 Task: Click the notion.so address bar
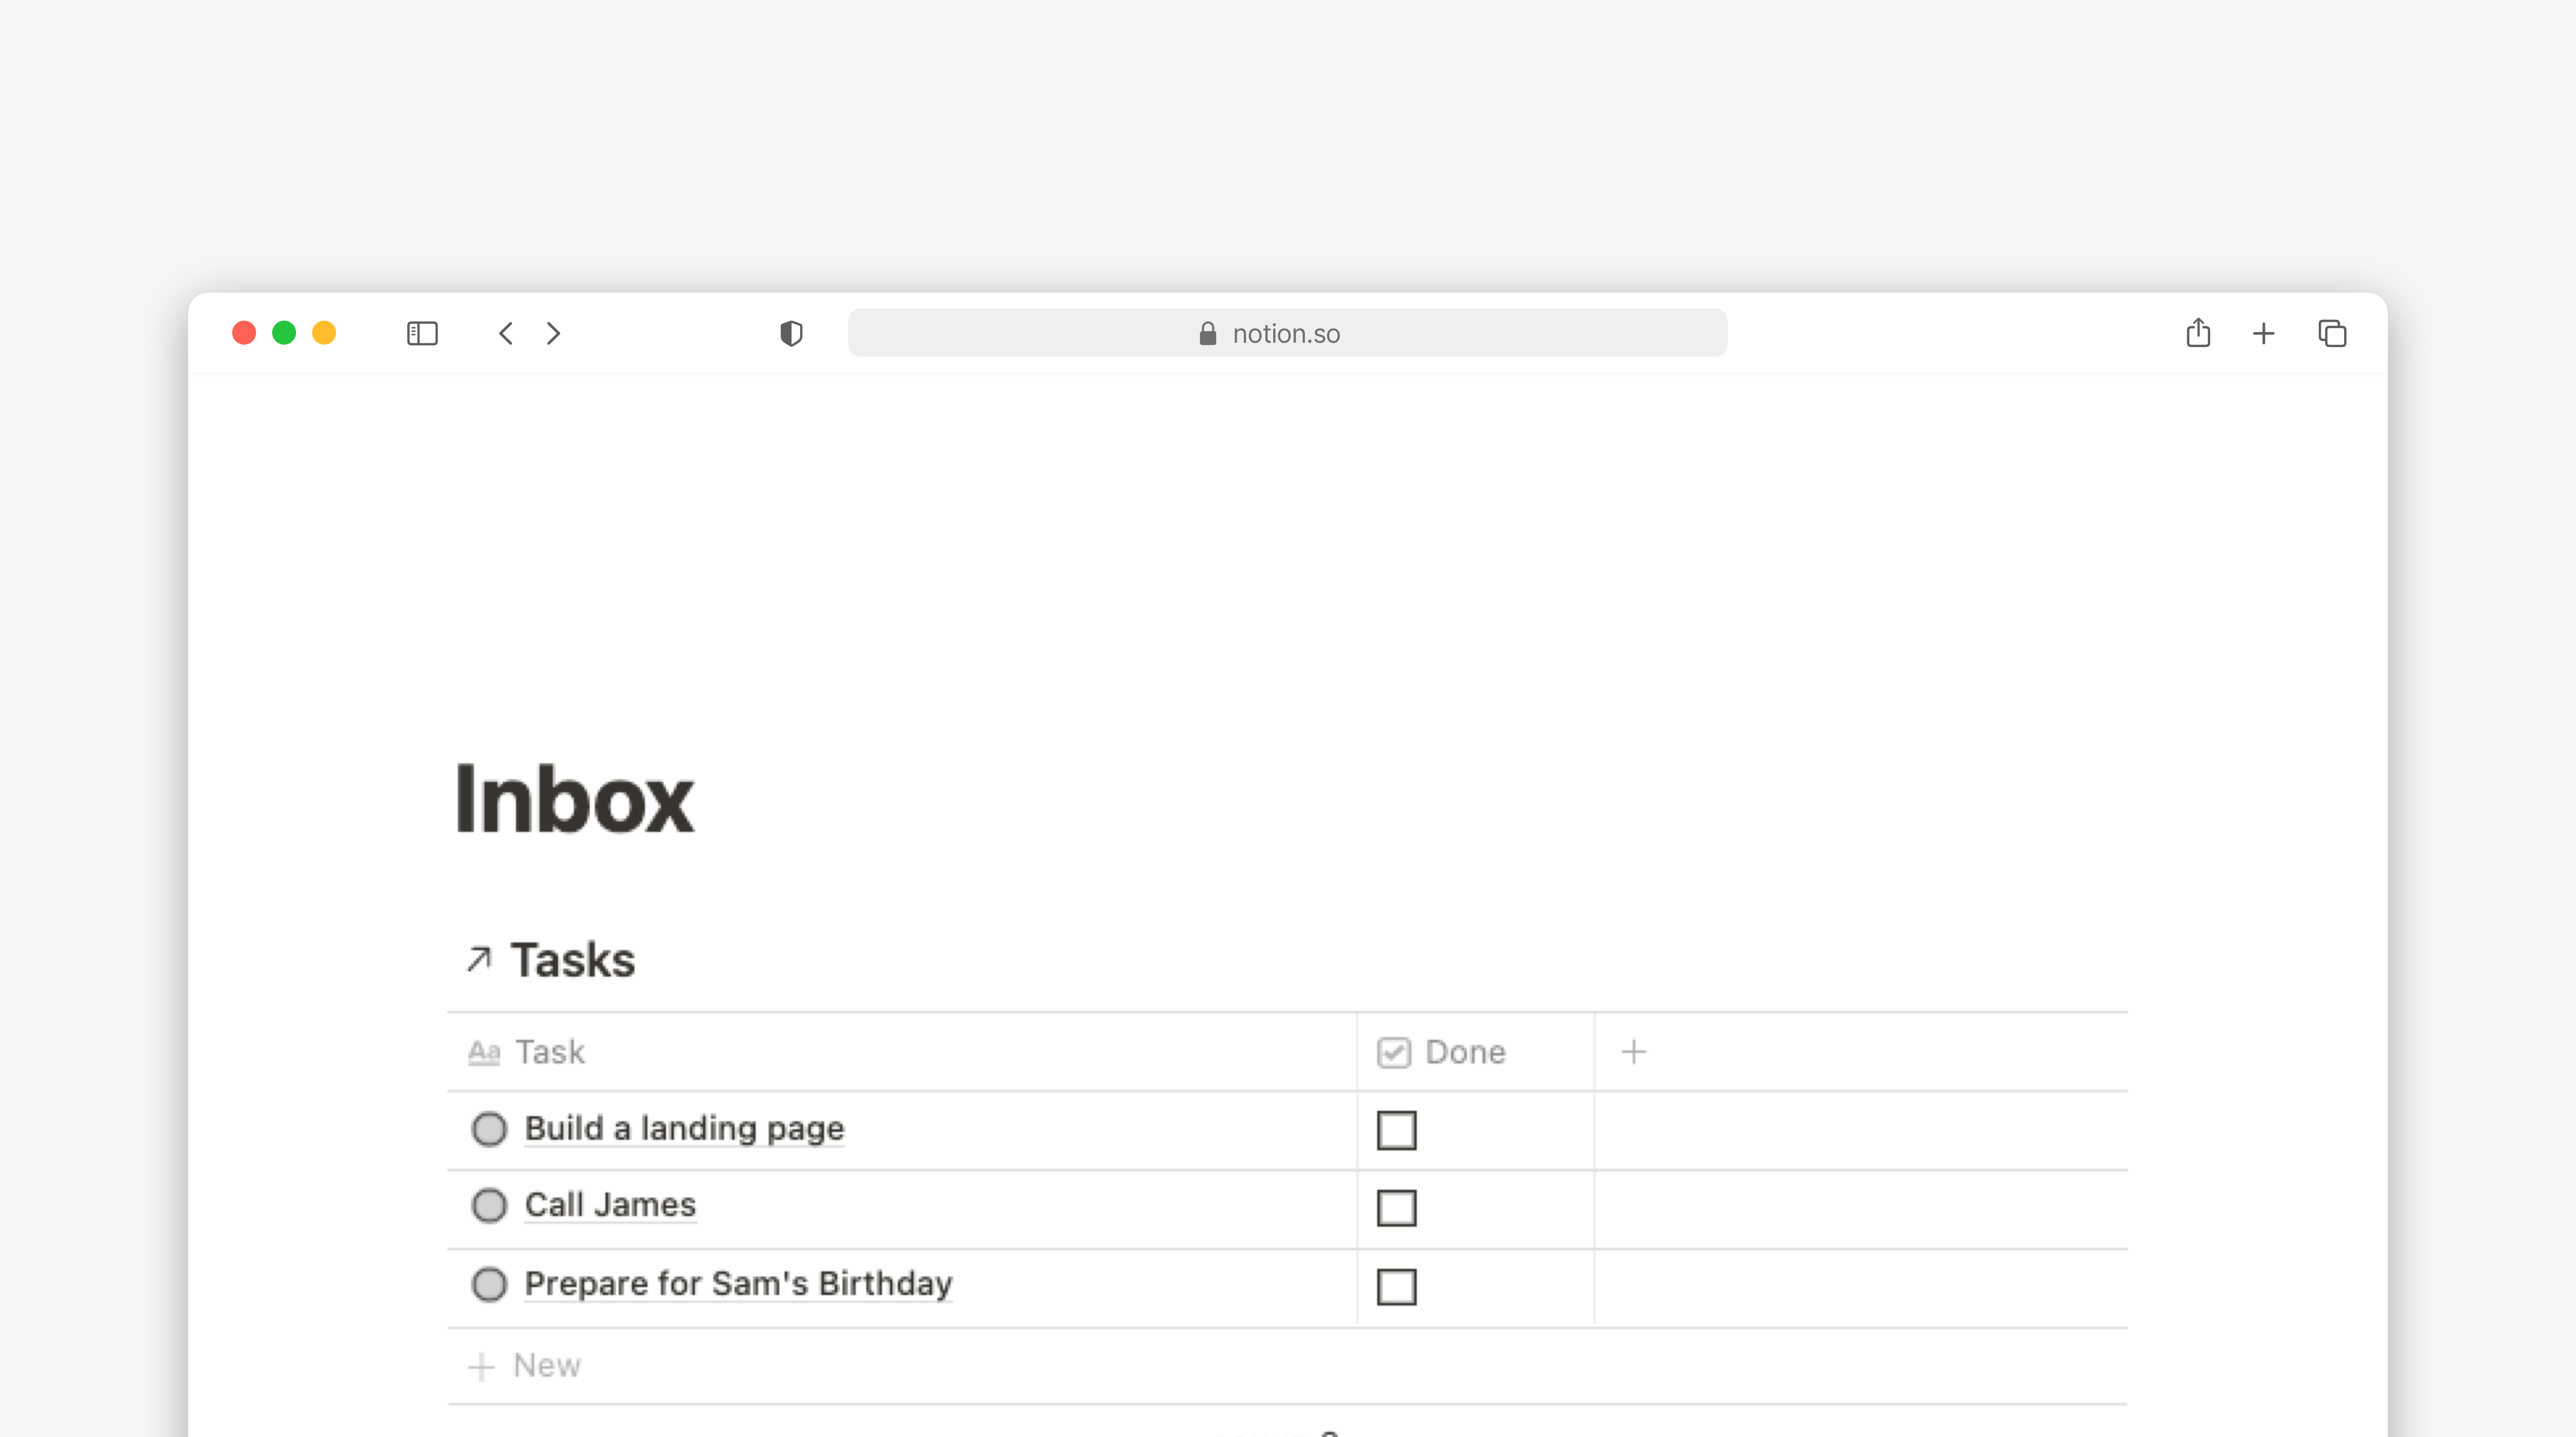tap(1286, 333)
